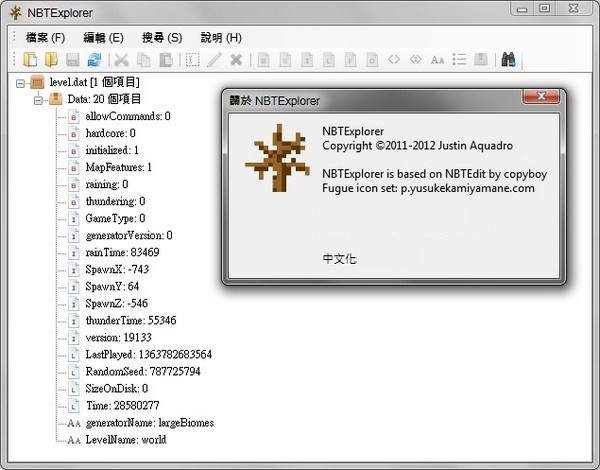
Task: Click the Save toolbar icon
Action: tap(72, 60)
